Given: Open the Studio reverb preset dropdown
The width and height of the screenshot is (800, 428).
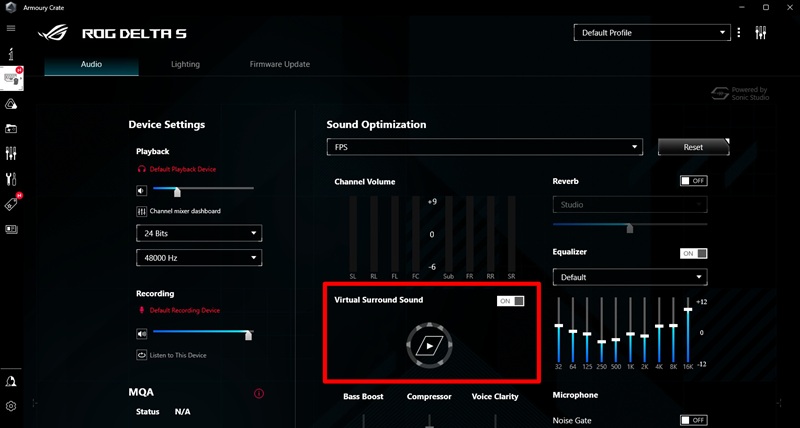Looking at the screenshot, I should 630,205.
